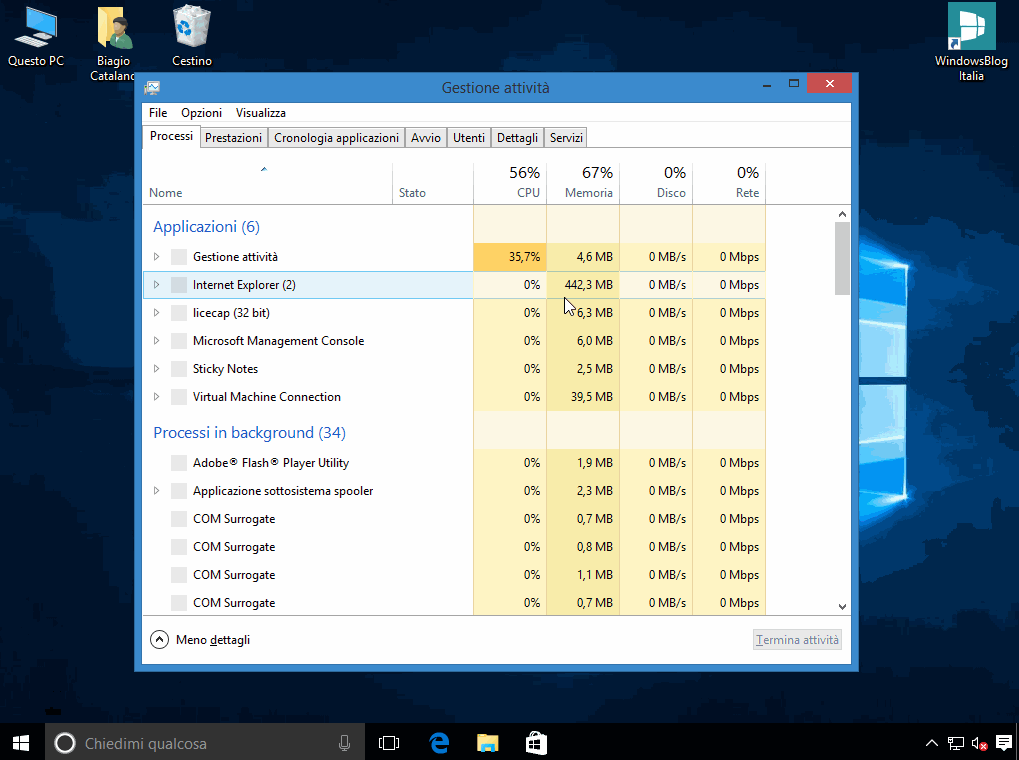Screen dimensions: 1019x760
Task: Open the Windows Start menu
Action: coord(21,742)
